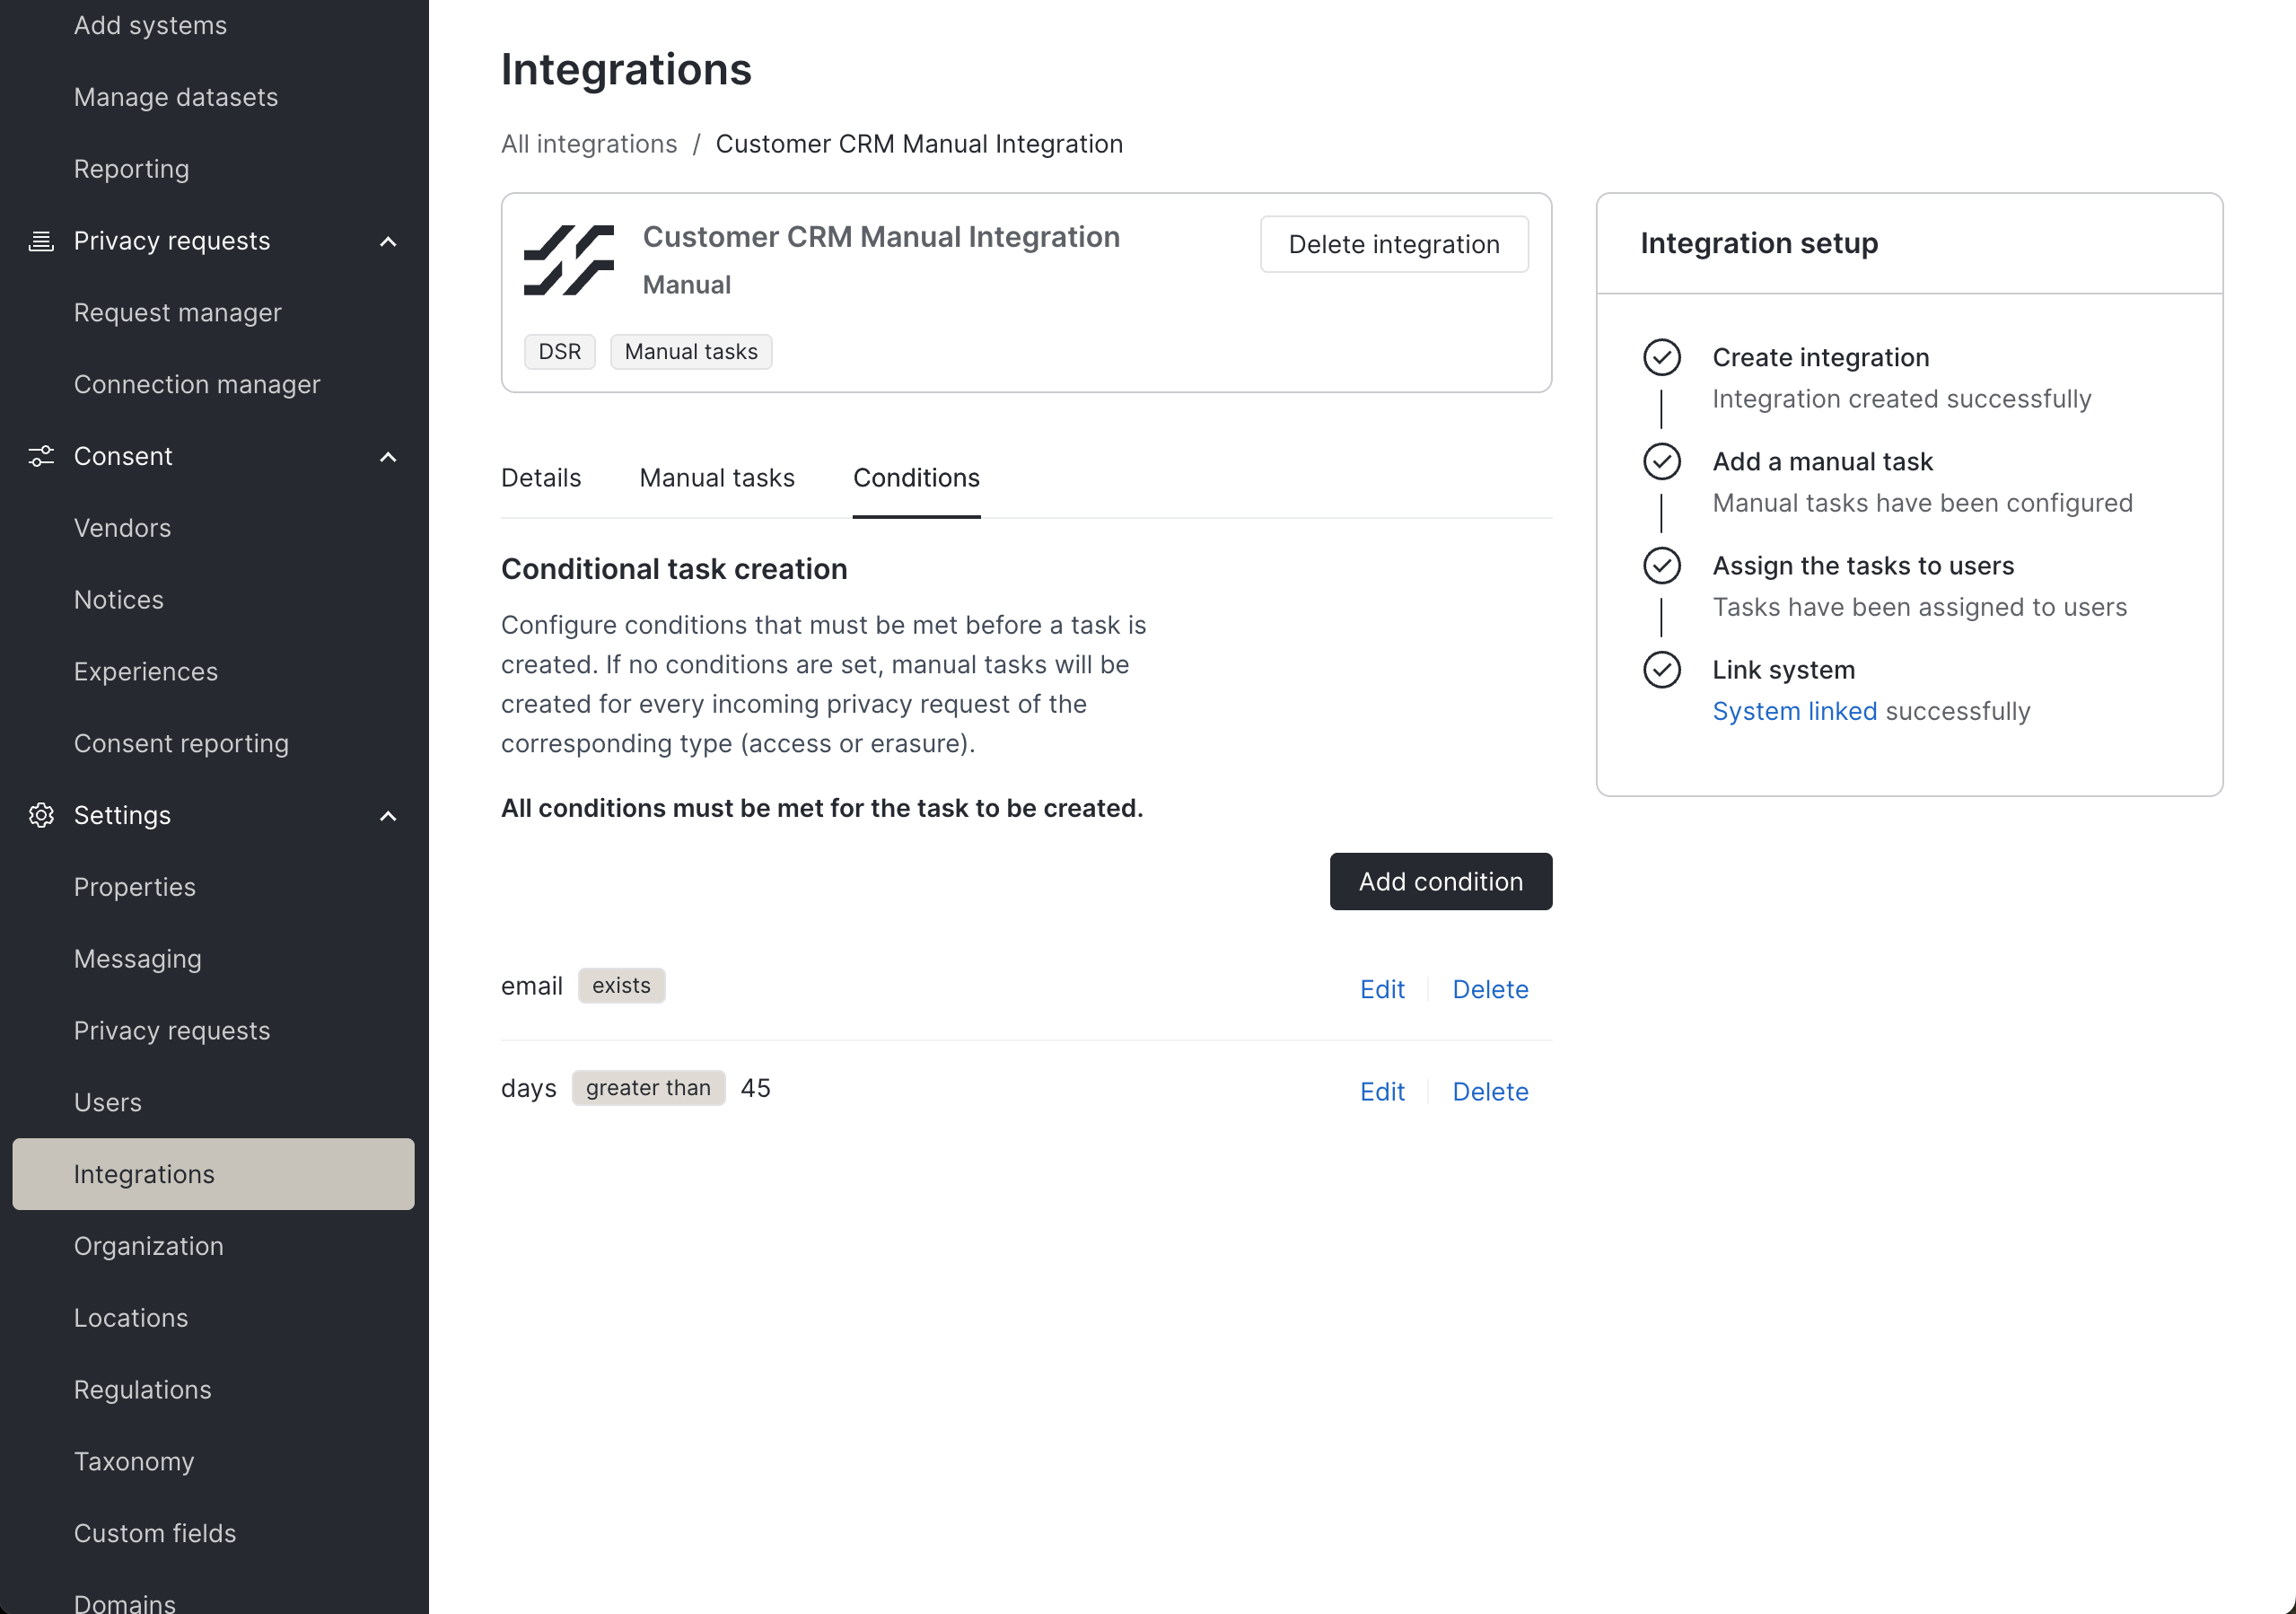Open the Details tab

[x=540, y=478]
